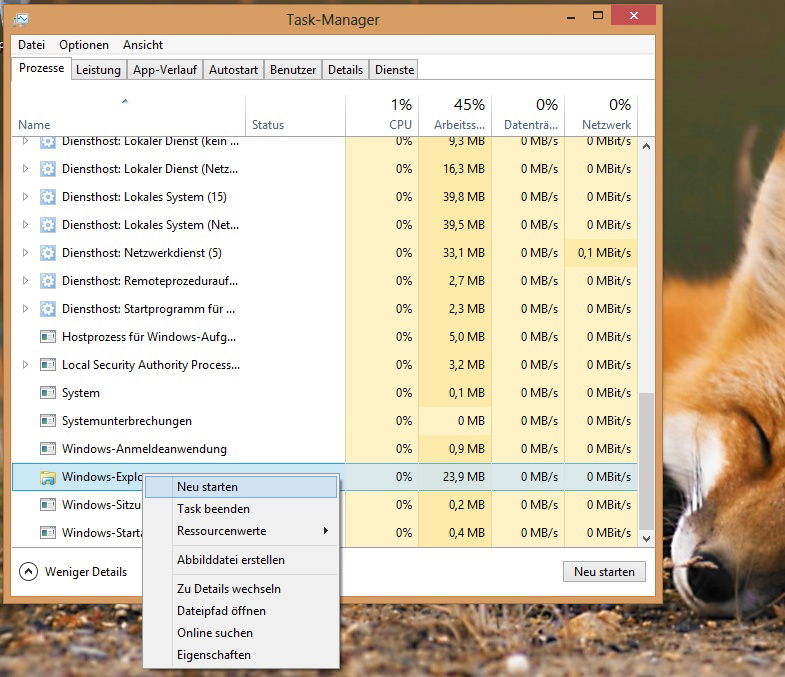
Task: Expand Diensthost: Lokaler Dienst (Netz...) group
Action: [25, 169]
